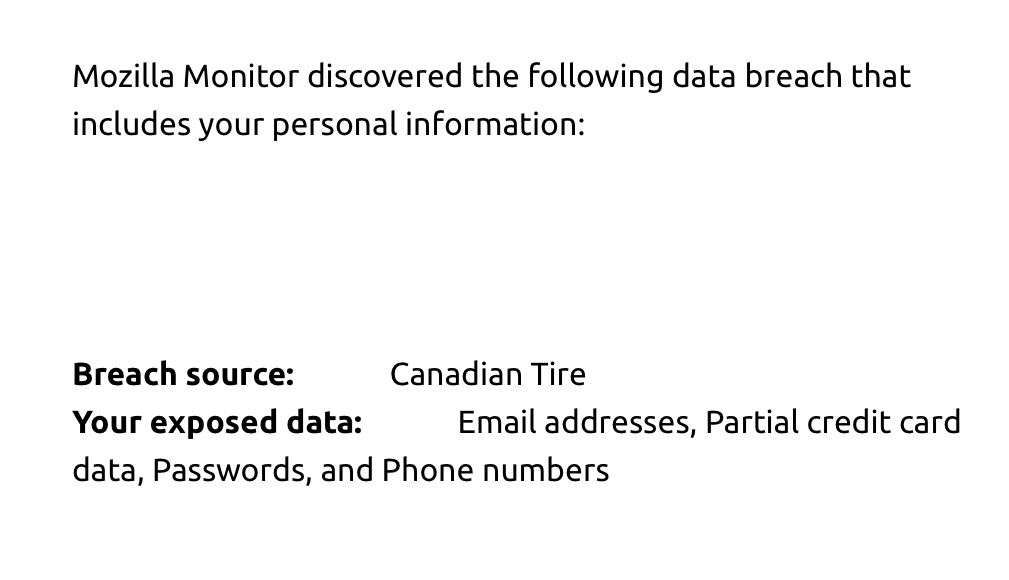Click the word "information:" ending the intro sentence
This screenshot has width=1009, height=580.
tap(494, 125)
